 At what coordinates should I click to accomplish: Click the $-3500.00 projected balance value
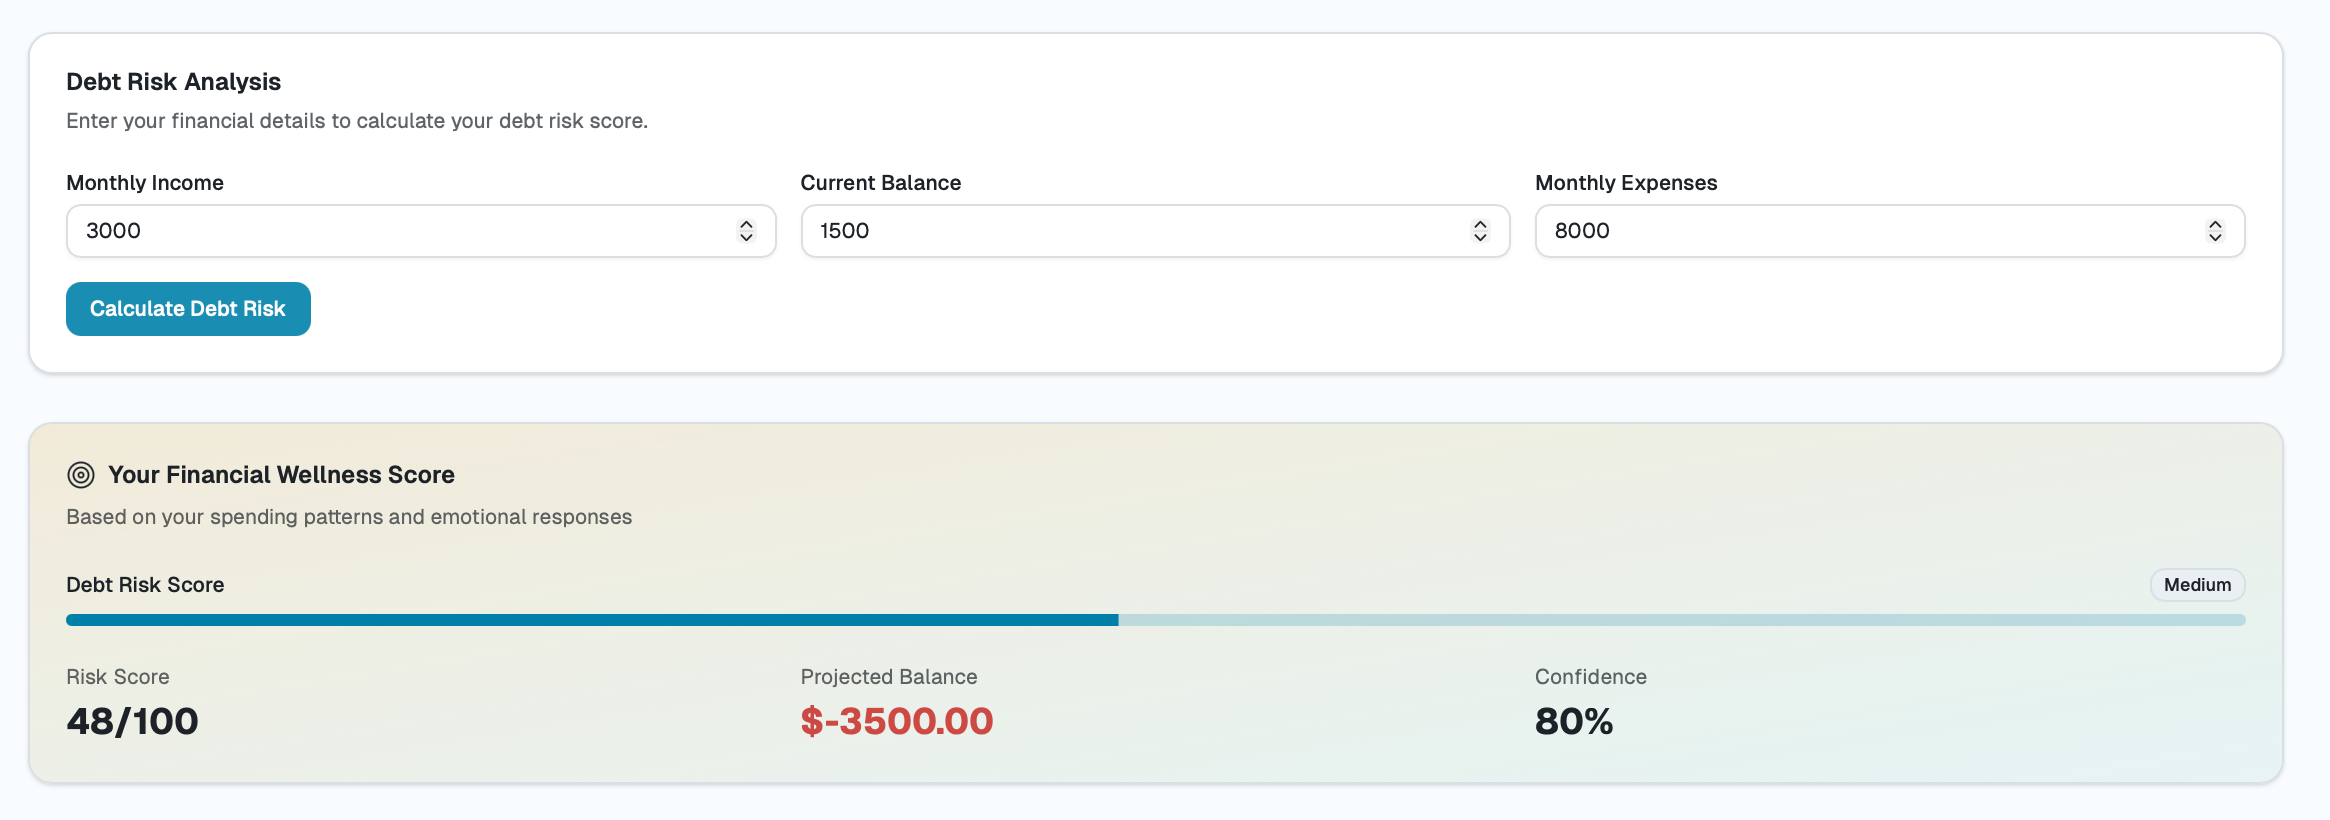[x=897, y=721]
